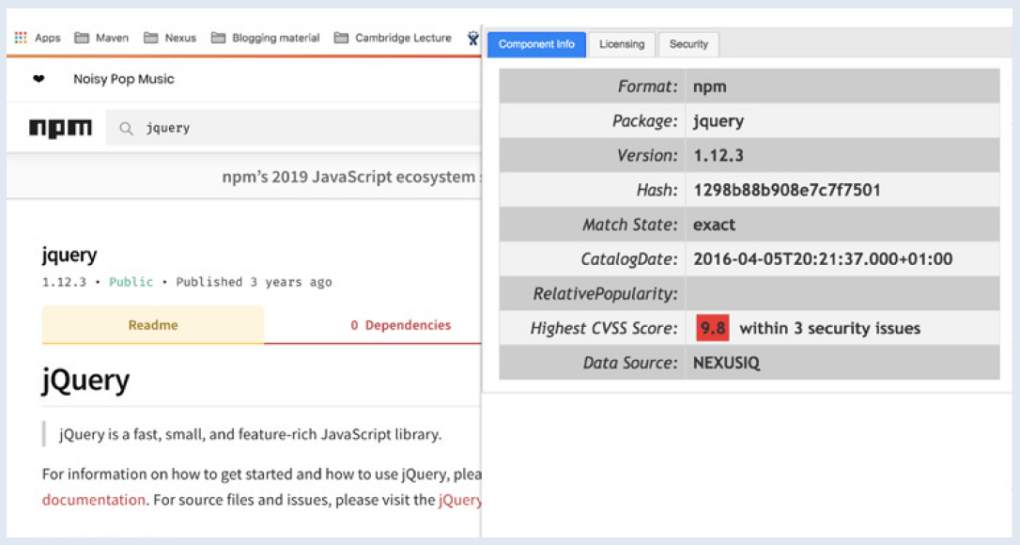Click the Highest CVSS Score label

[604, 328]
